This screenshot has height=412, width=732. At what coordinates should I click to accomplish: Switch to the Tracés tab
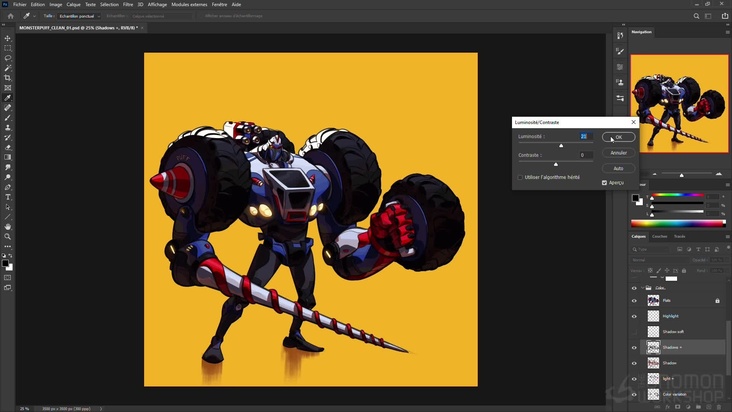[x=679, y=237]
